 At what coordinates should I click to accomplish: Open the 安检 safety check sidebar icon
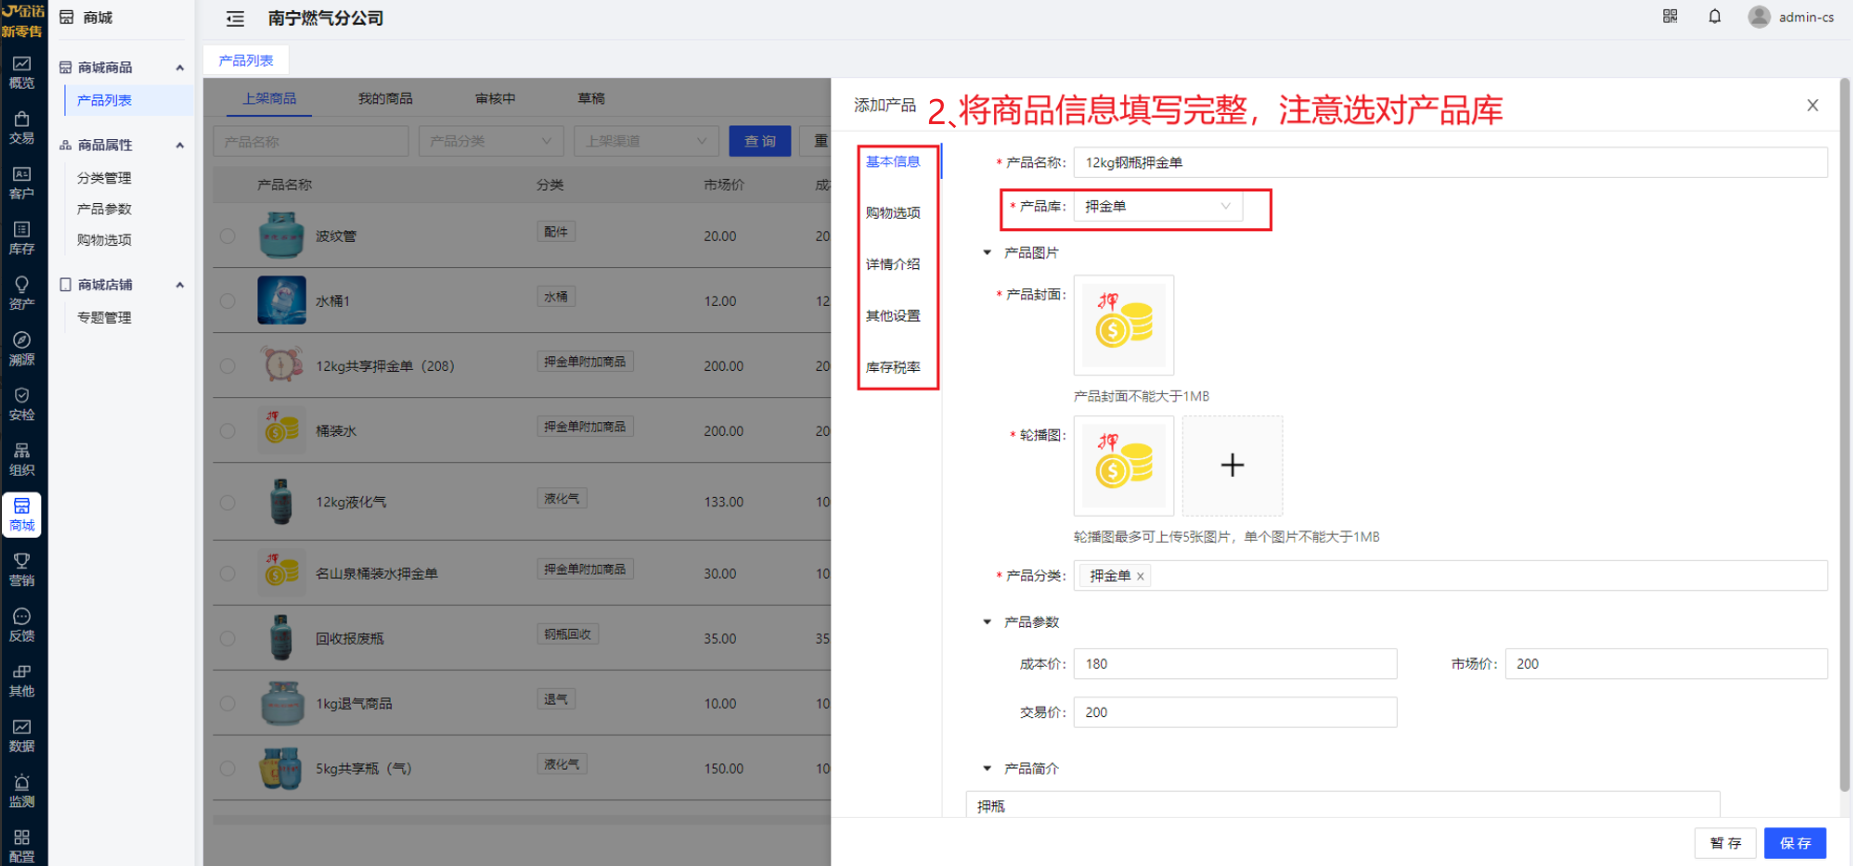point(22,404)
